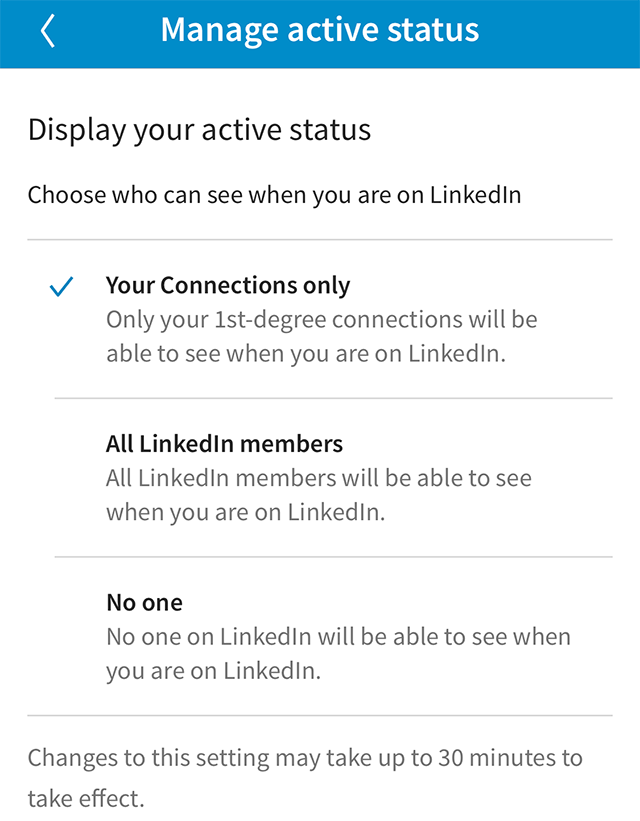Click the 30 minutes notice at the bottom
640x821 pixels.
pos(306,777)
